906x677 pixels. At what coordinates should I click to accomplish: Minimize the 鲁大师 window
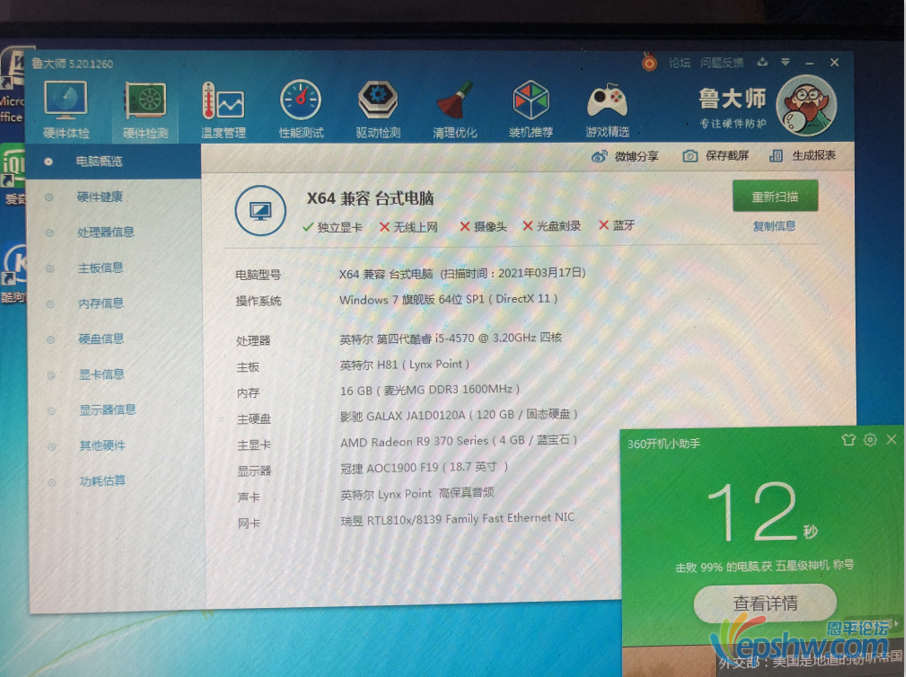click(810, 62)
